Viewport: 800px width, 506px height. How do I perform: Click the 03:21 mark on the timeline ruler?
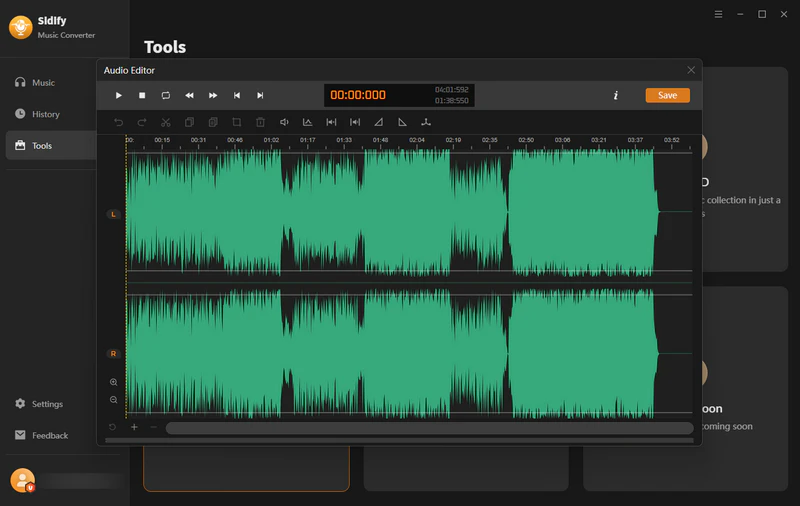click(598, 140)
